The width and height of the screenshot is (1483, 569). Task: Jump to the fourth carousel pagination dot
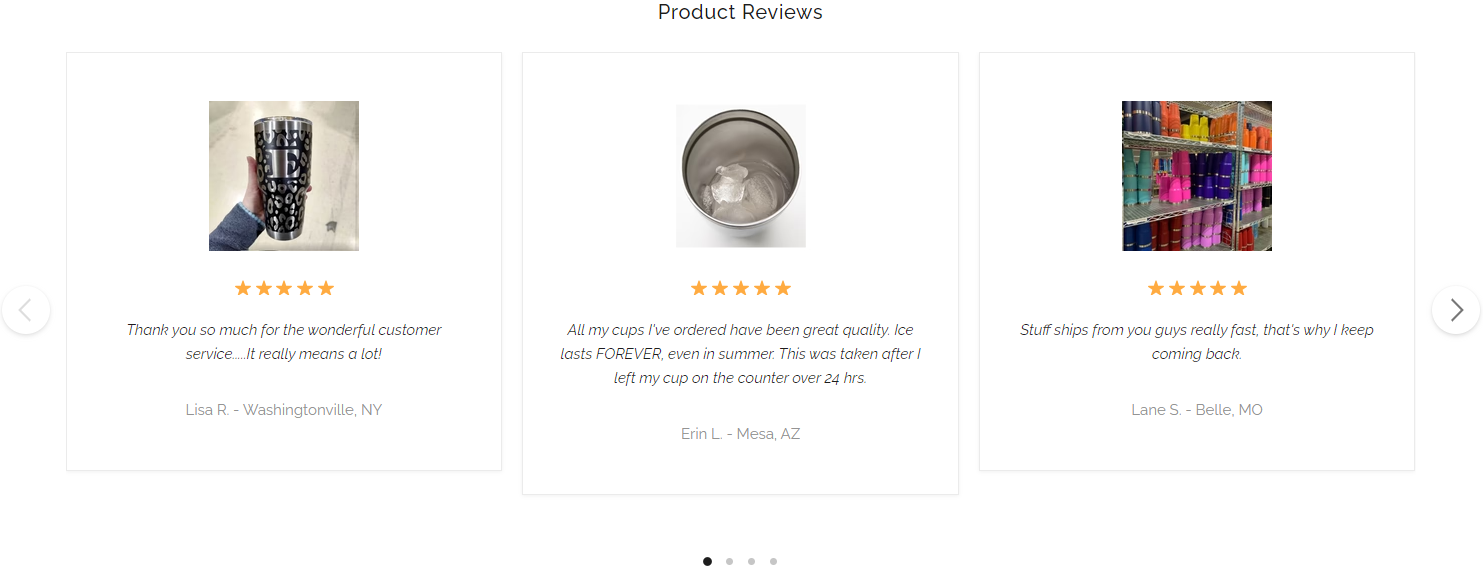point(773,561)
